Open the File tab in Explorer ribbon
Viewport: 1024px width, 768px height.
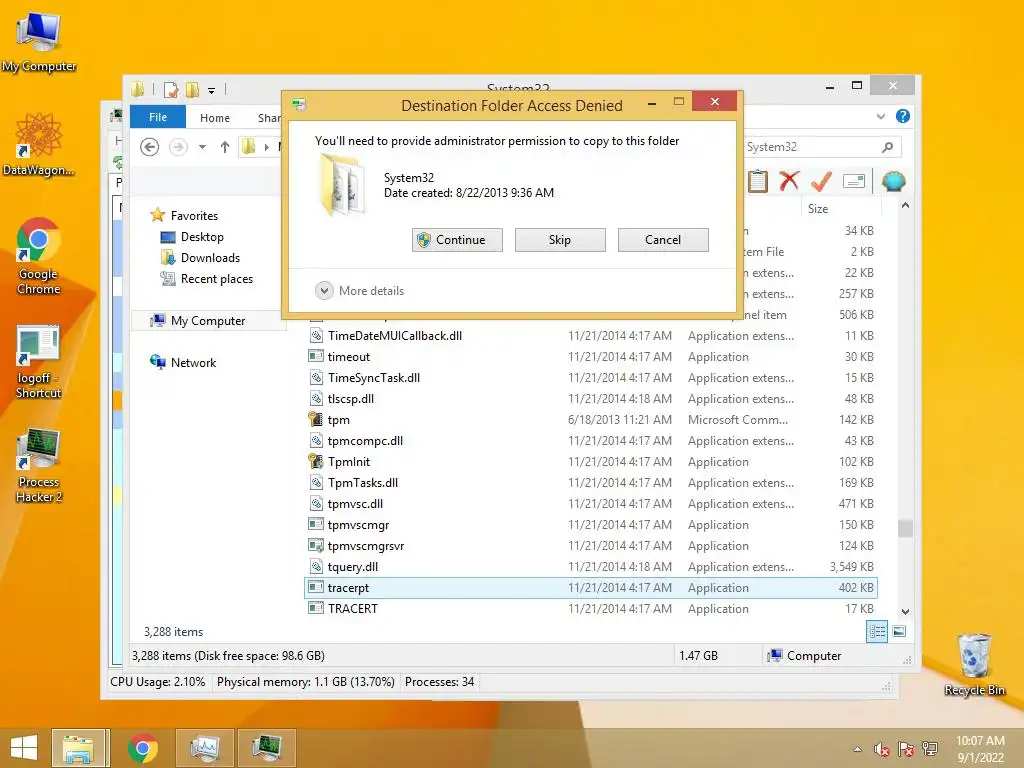click(158, 117)
